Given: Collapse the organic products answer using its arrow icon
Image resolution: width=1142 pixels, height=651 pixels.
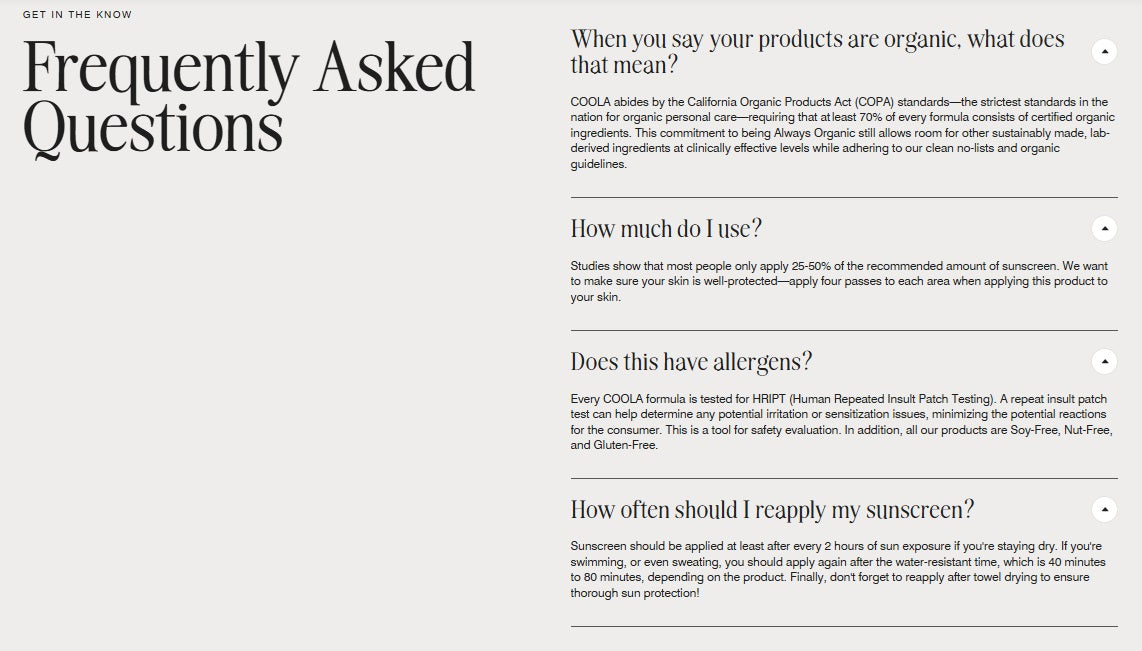Looking at the screenshot, I should point(1104,51).
